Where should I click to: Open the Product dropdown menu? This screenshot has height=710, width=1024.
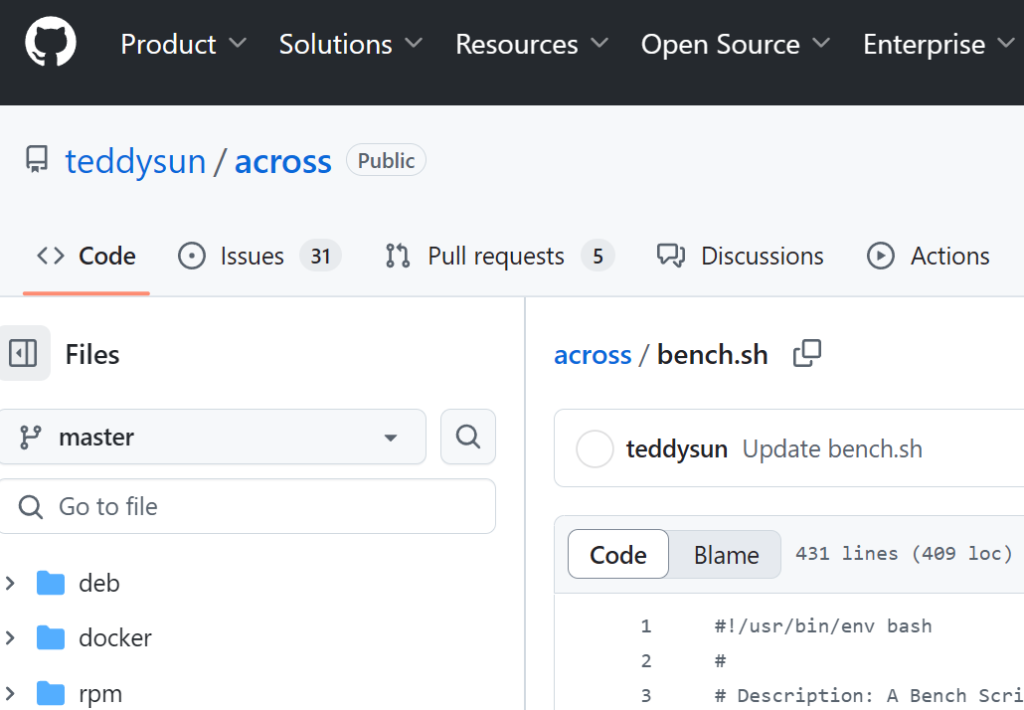click(x=184, y=44)
